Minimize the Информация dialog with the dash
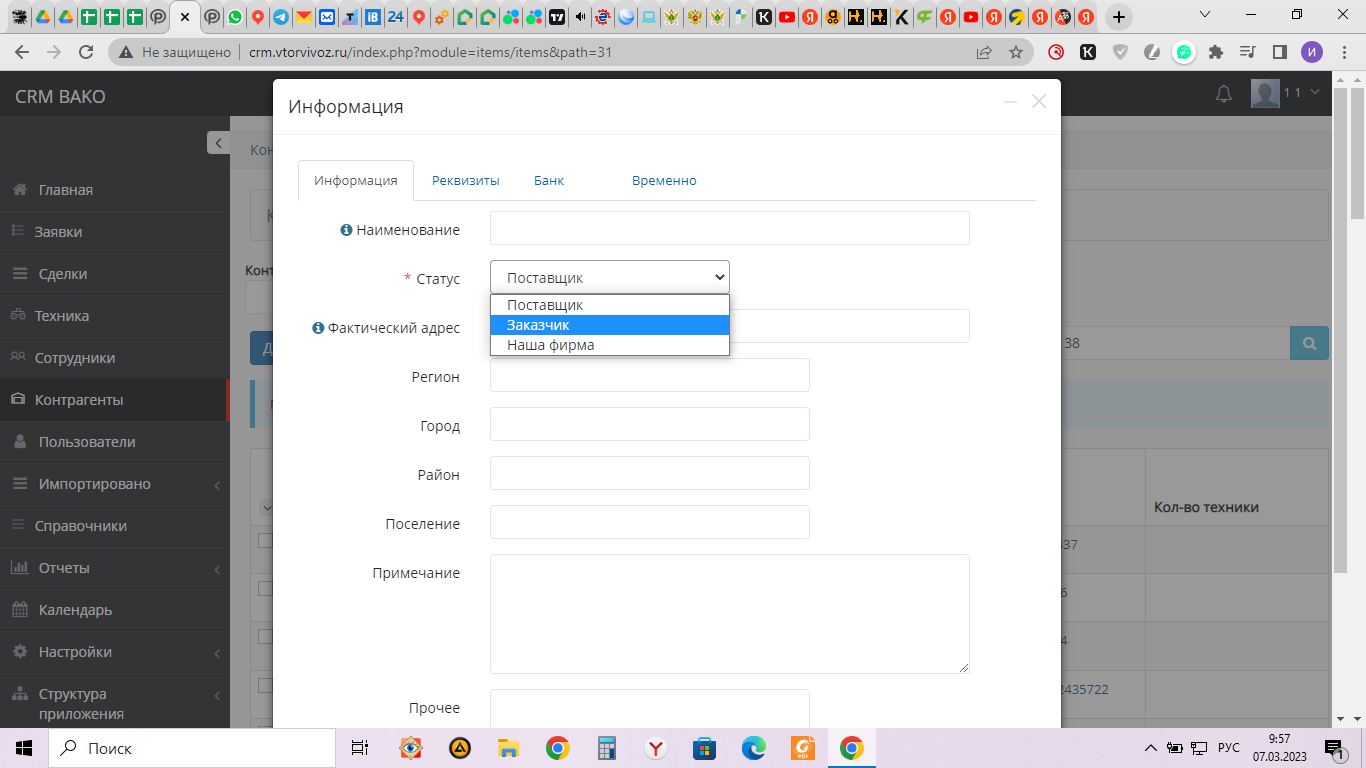 1011,102
